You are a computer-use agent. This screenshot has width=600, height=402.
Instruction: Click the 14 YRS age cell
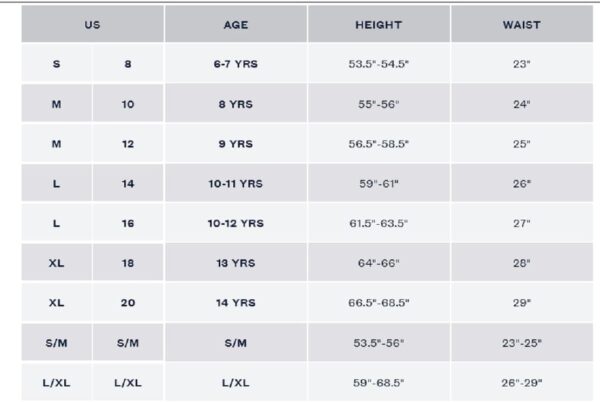click(235, 302)
